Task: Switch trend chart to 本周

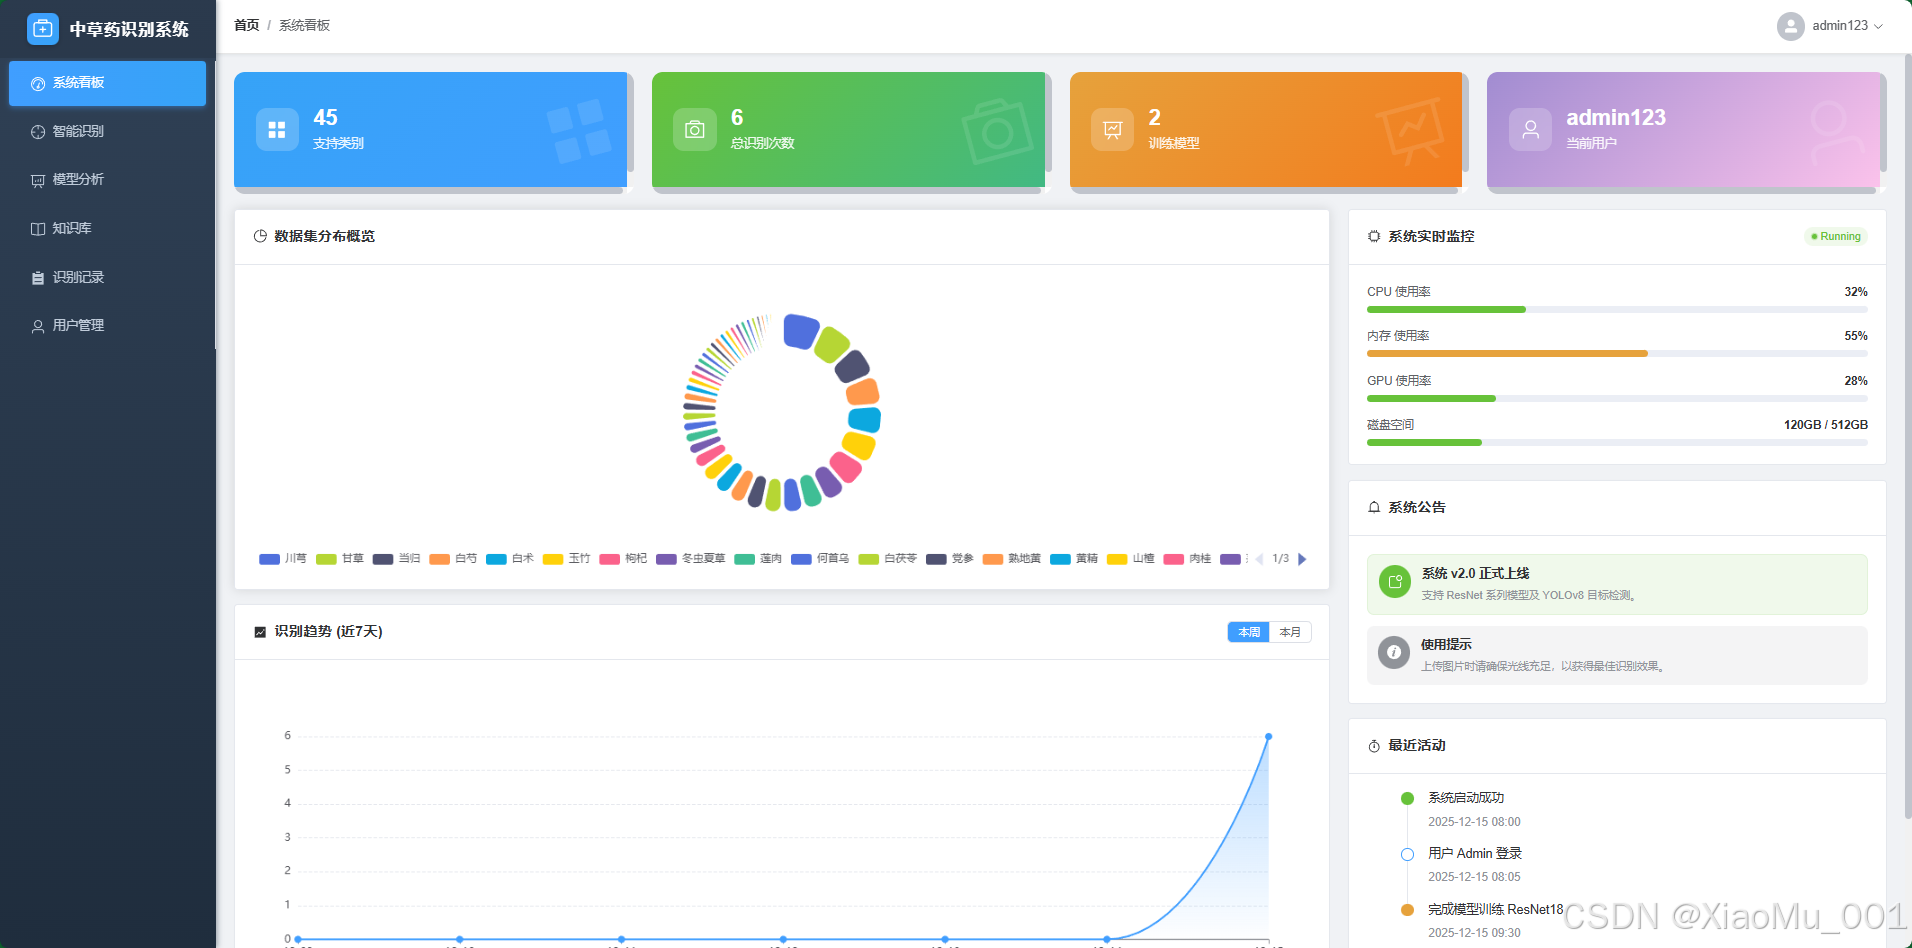Action: click(1249, 632)
